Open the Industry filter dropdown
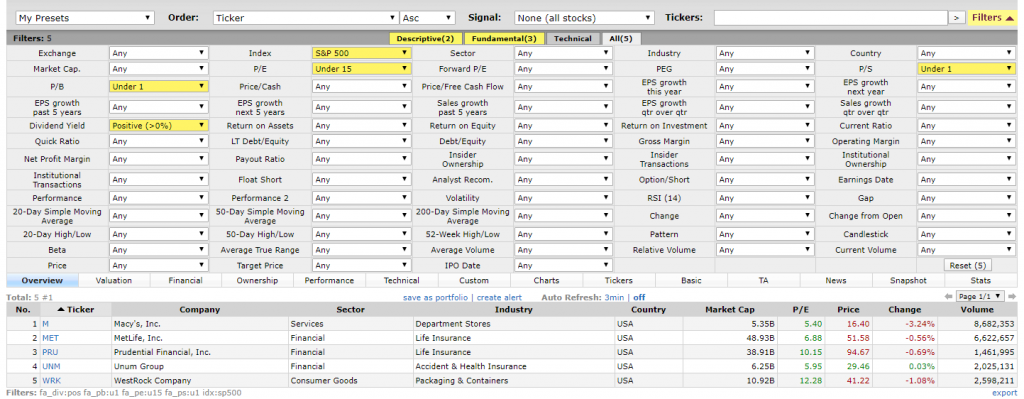 pos(765,54)
